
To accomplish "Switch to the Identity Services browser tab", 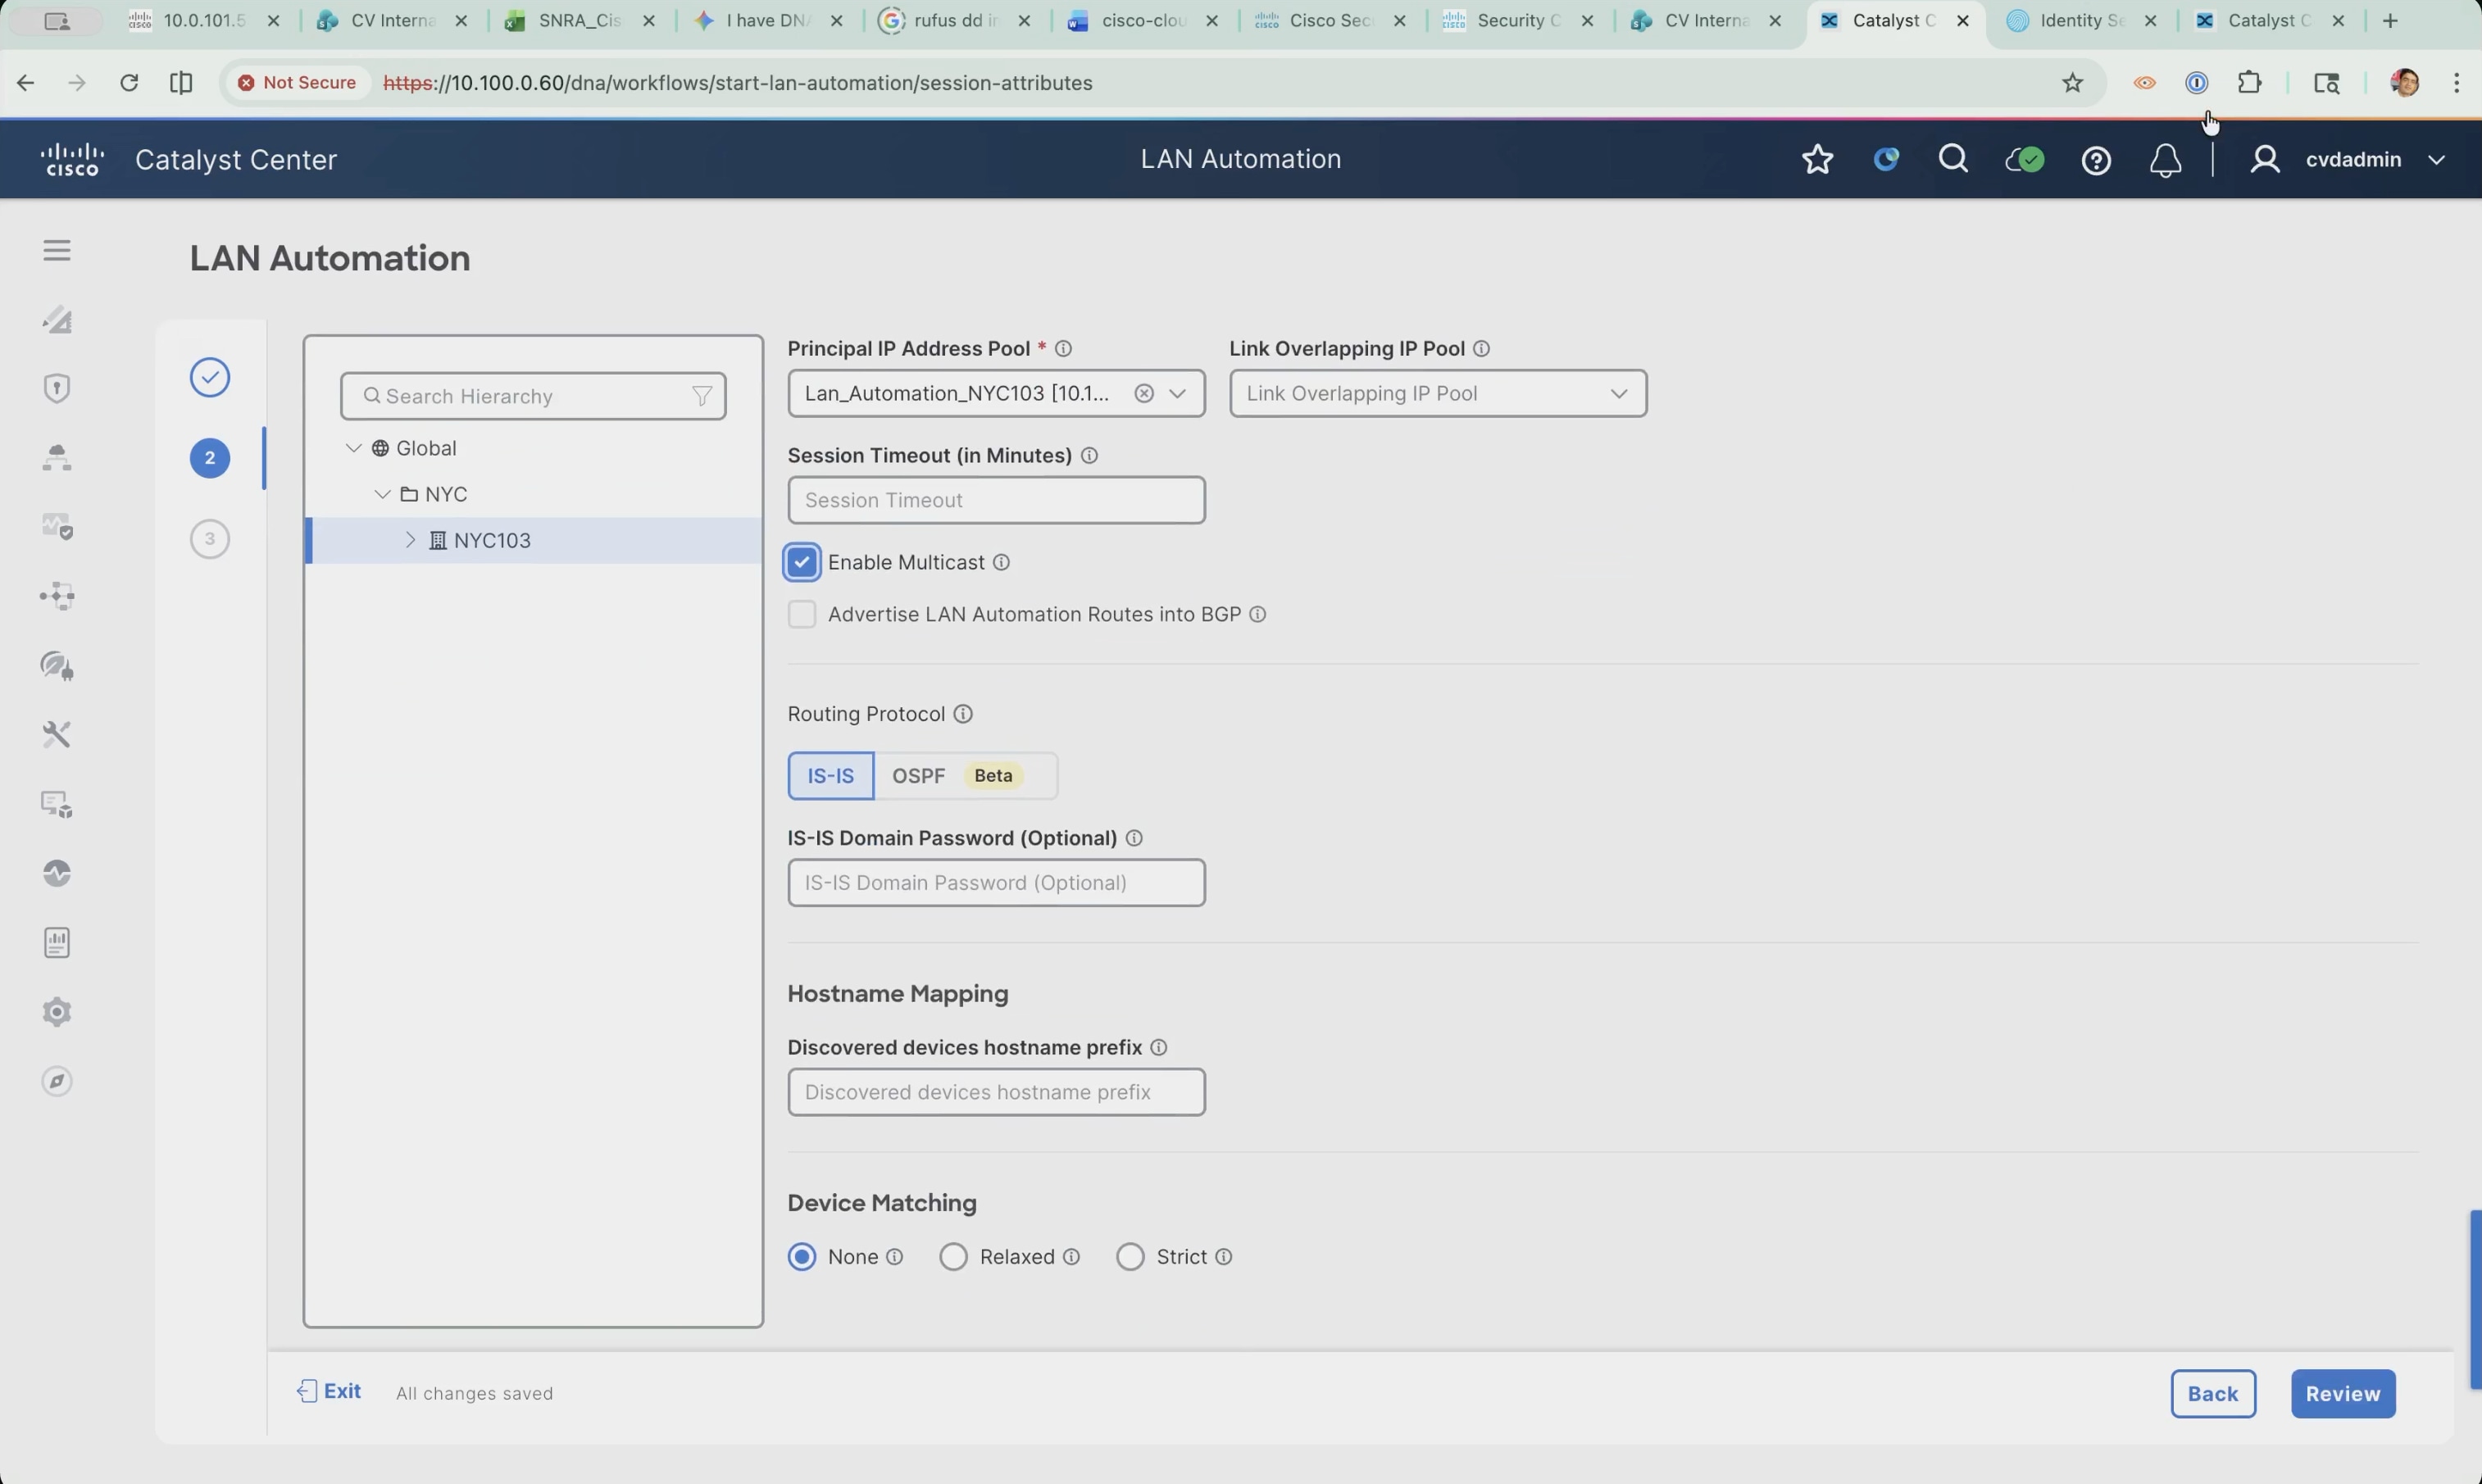I will [2083, 20].
